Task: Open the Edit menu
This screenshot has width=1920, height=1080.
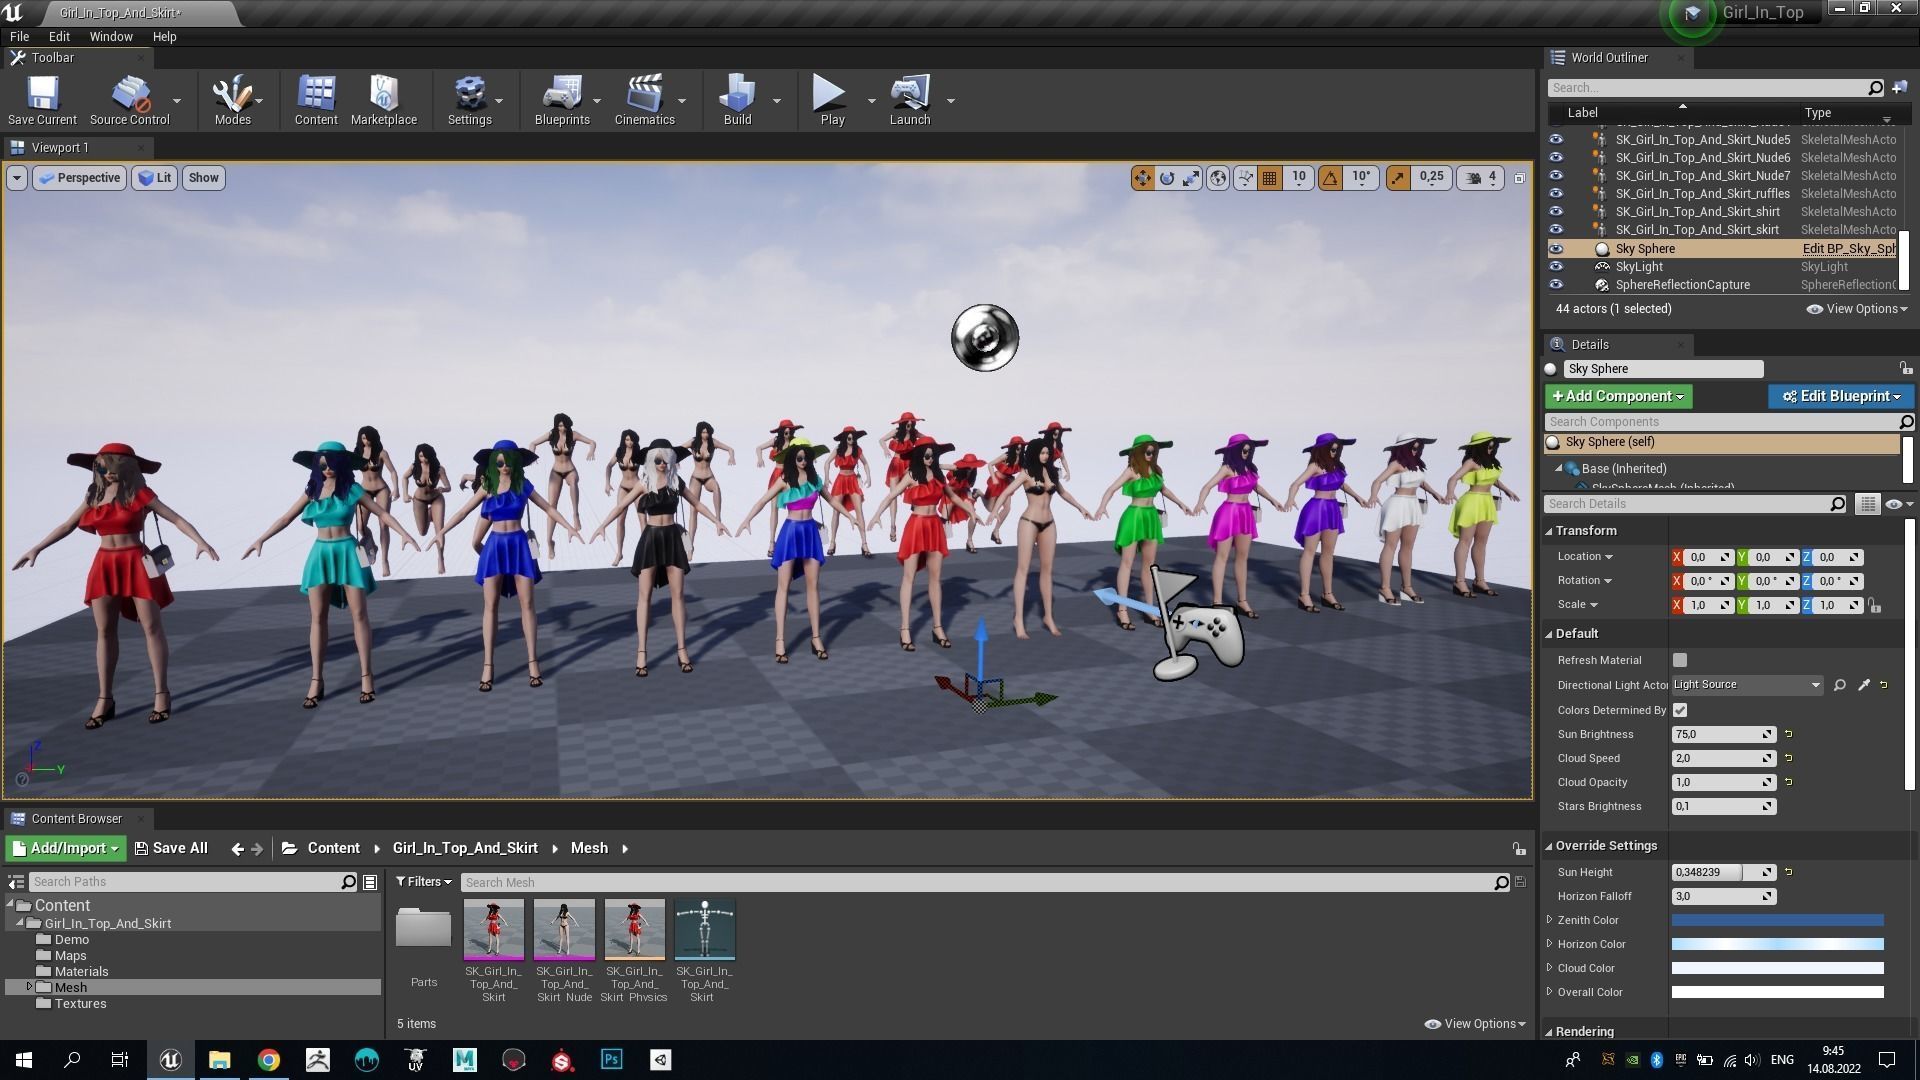Action: pyautogui.click(x=59, y=36)
